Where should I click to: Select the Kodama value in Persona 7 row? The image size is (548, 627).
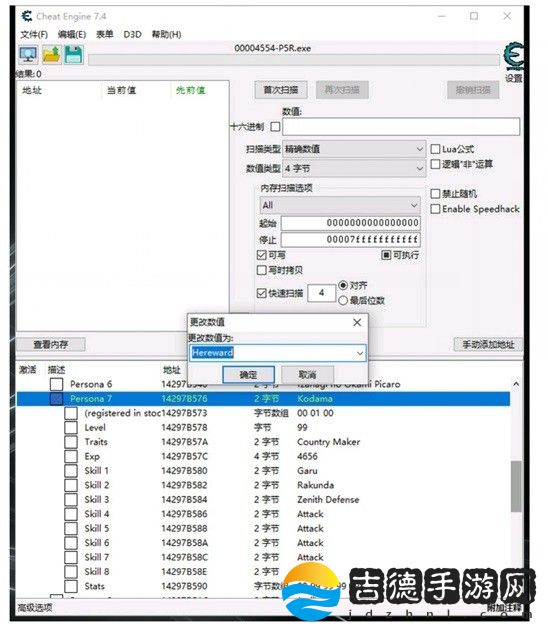pos(315,399)
